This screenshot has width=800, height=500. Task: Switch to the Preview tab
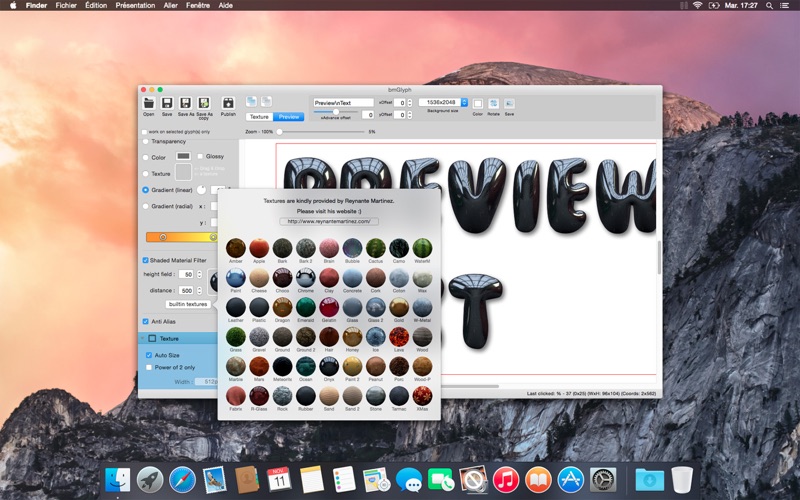pos(289,117)
